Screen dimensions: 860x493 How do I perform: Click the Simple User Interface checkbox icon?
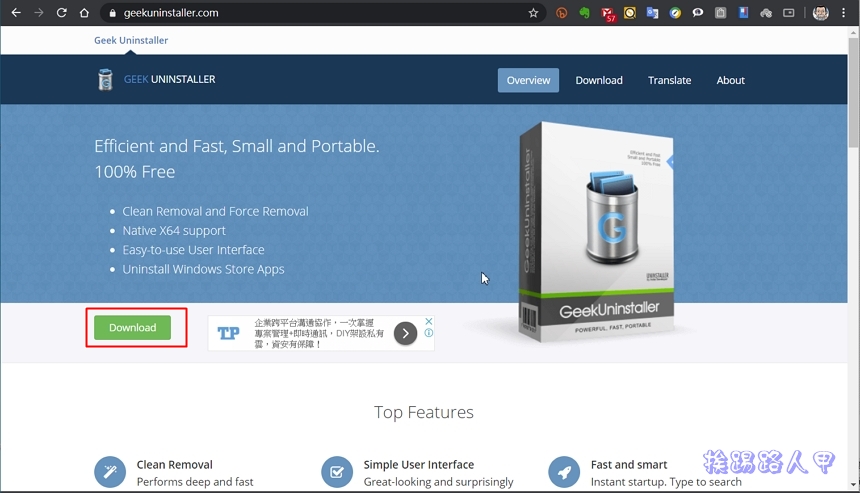337,472
